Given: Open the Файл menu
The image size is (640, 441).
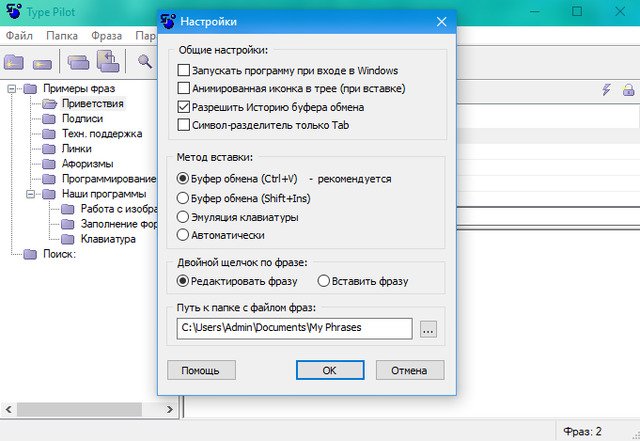Looking at the screenshot, I should (x=18, y=36).
